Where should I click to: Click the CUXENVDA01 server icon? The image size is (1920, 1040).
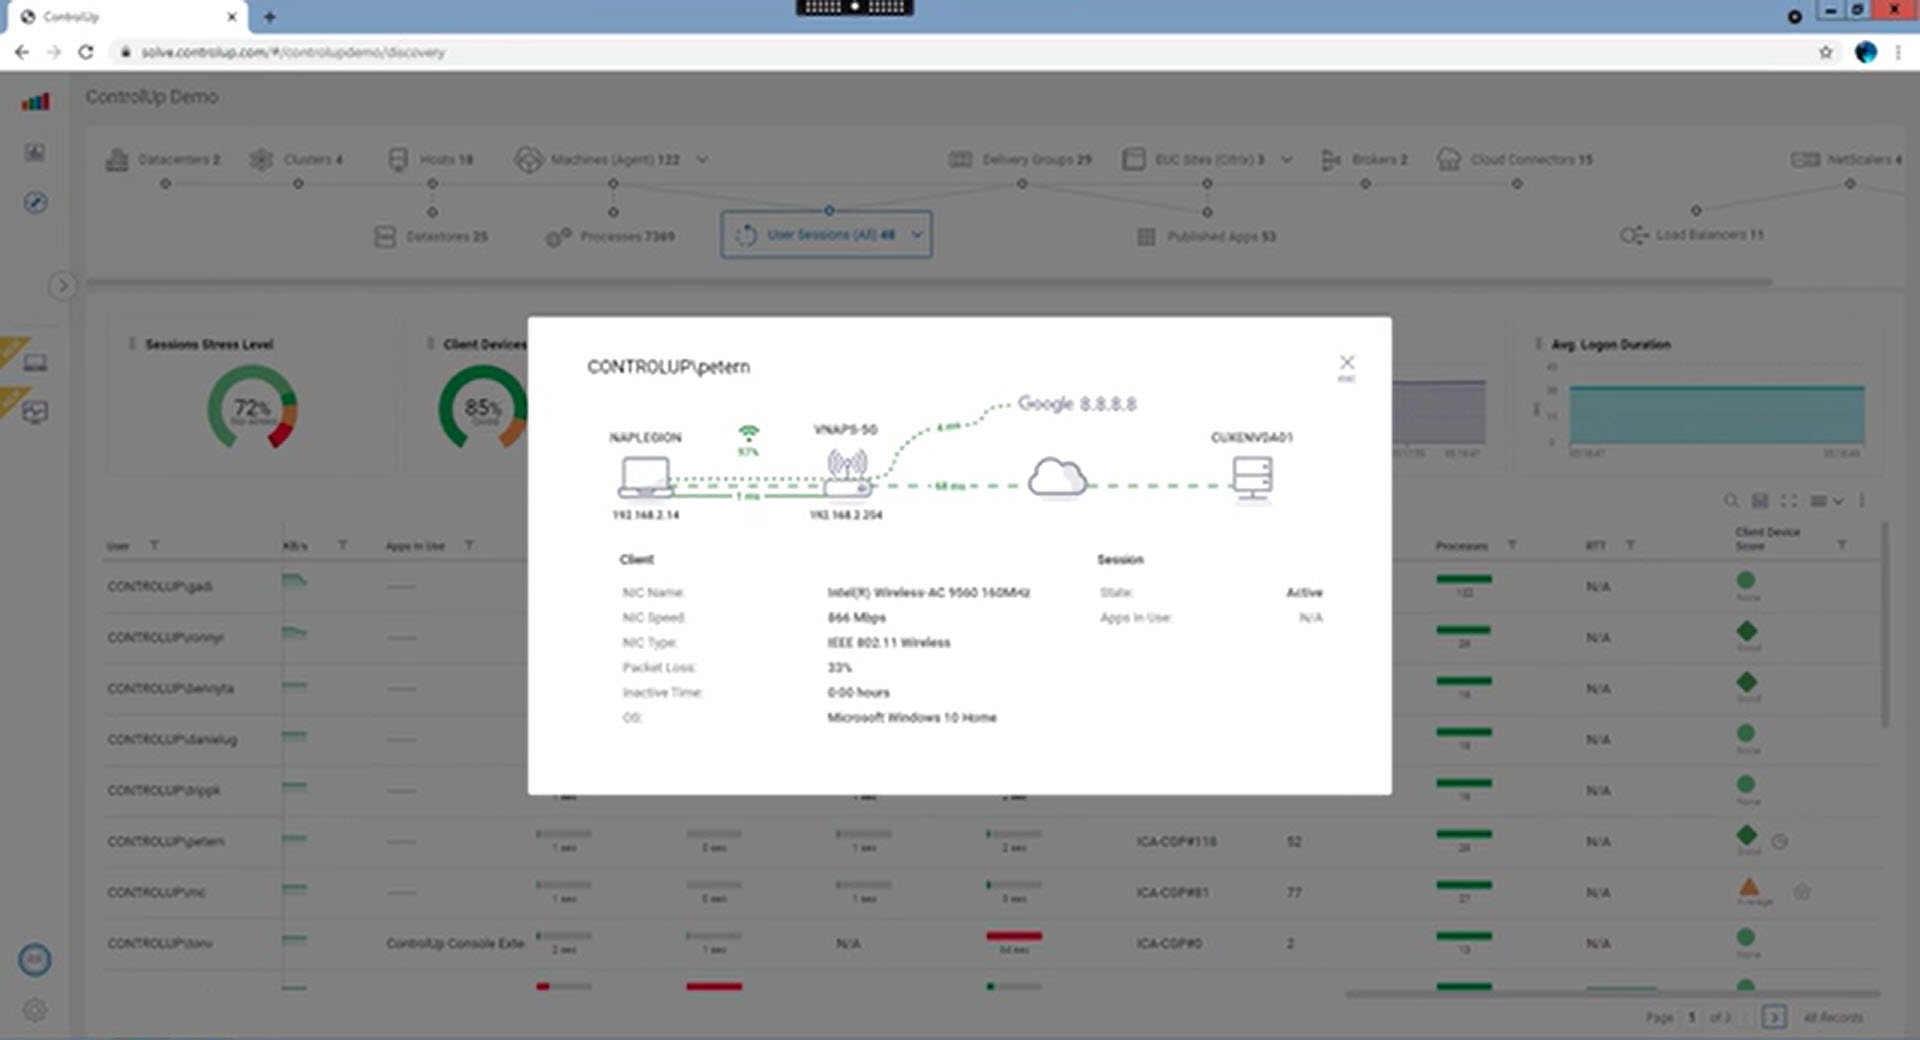click(x=1252, y=478)
